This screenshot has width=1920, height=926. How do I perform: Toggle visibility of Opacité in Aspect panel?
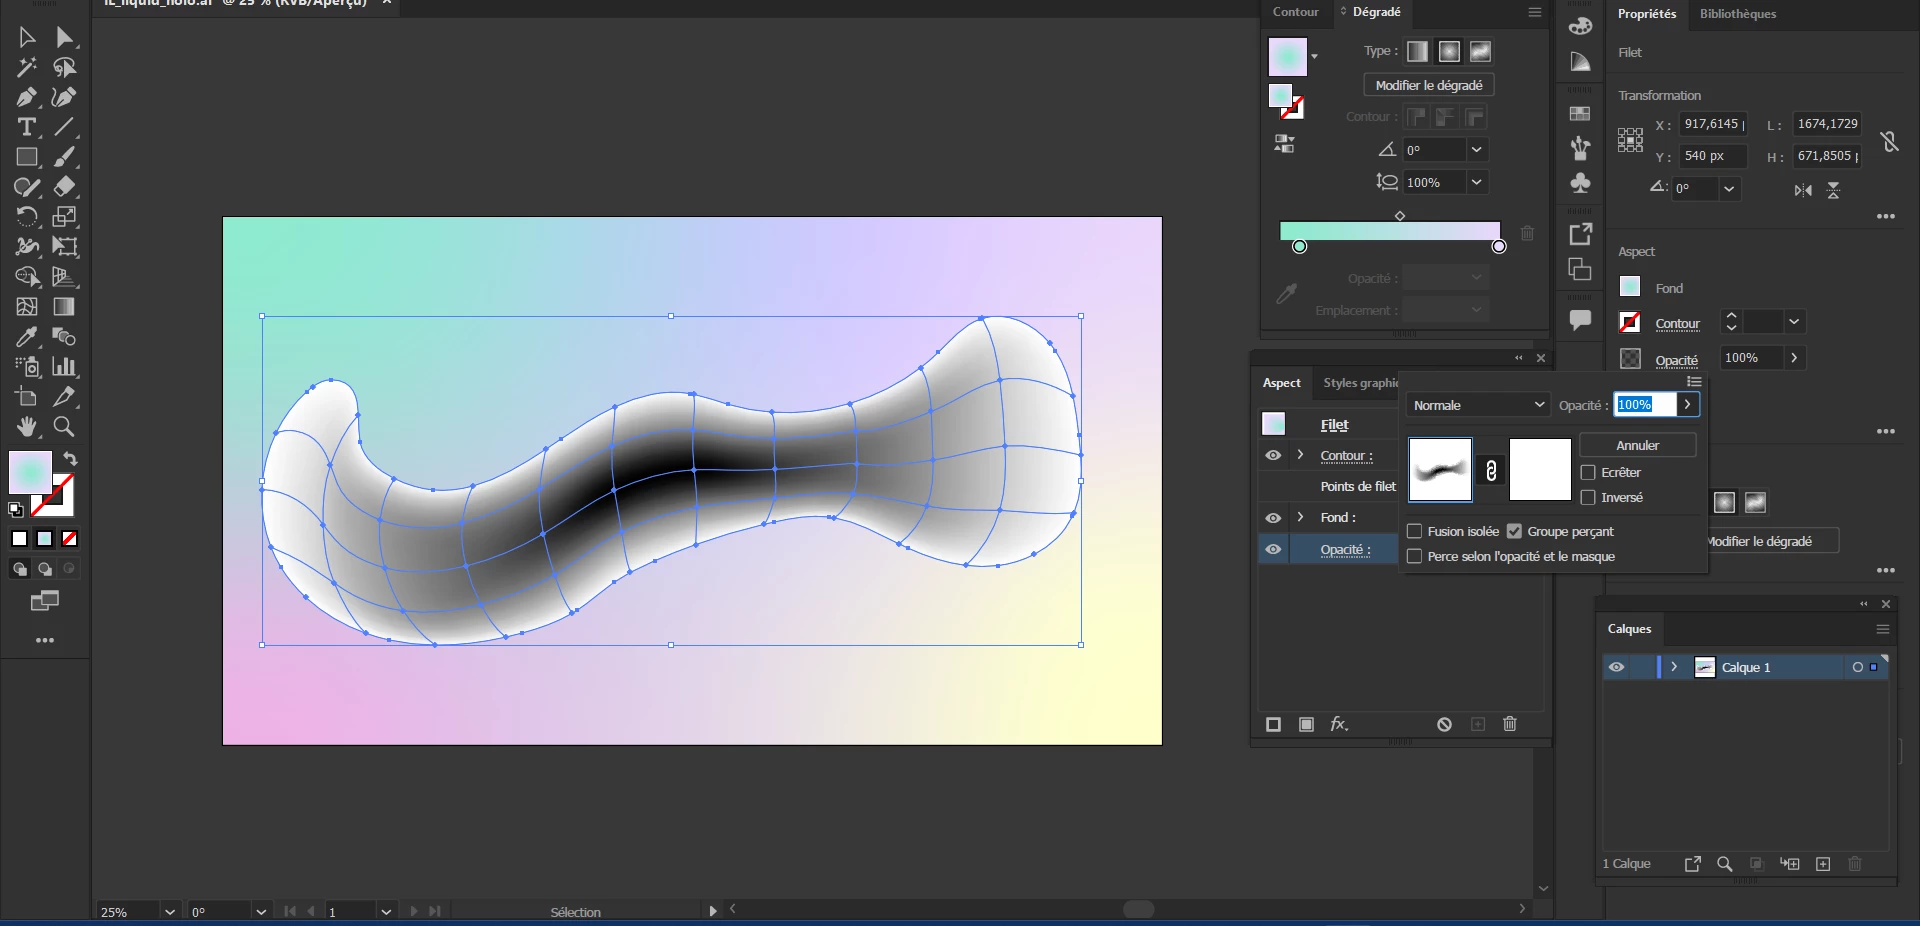point(1273,549)
